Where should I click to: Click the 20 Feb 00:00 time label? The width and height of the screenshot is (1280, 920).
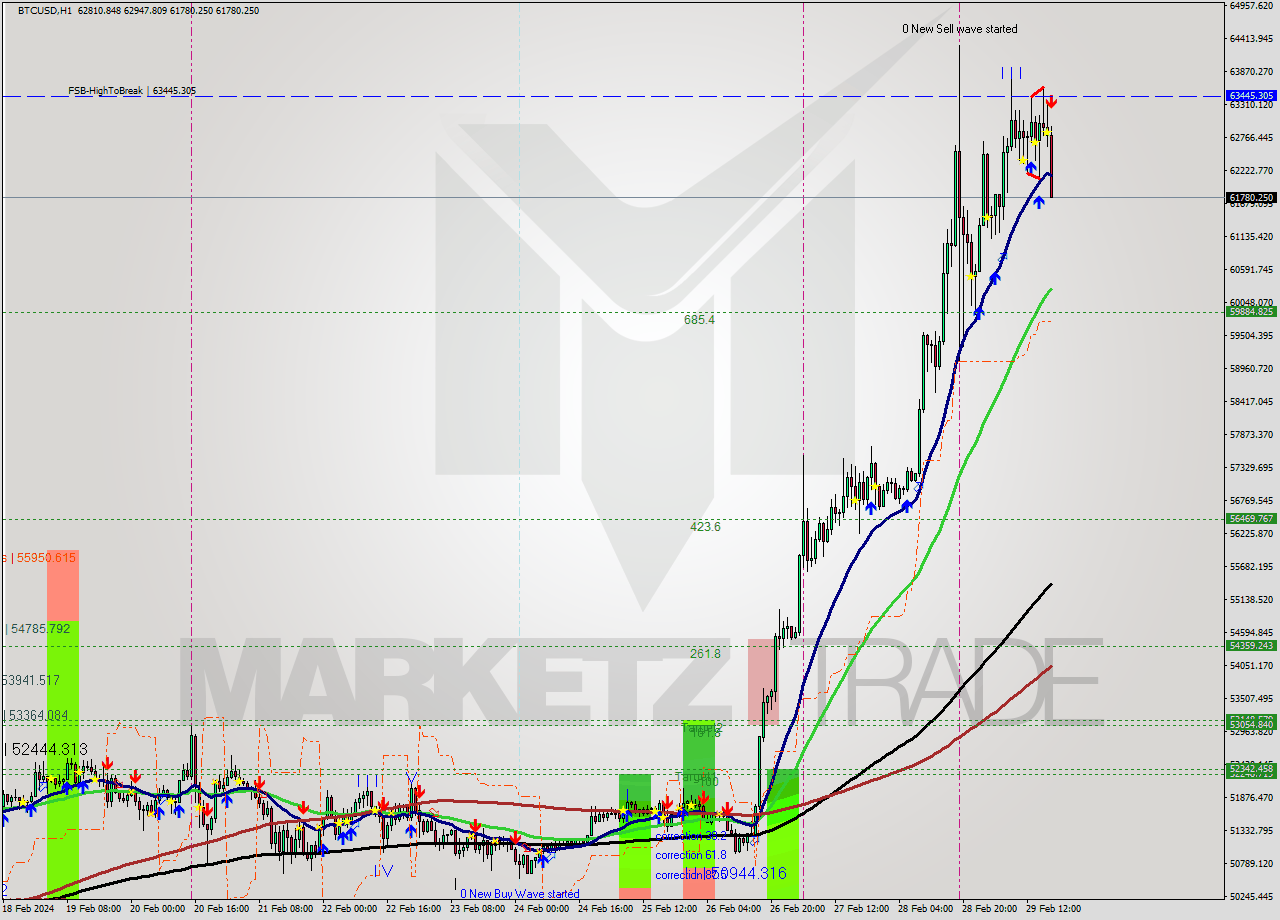pyautogui.click(x=158, y=909)
